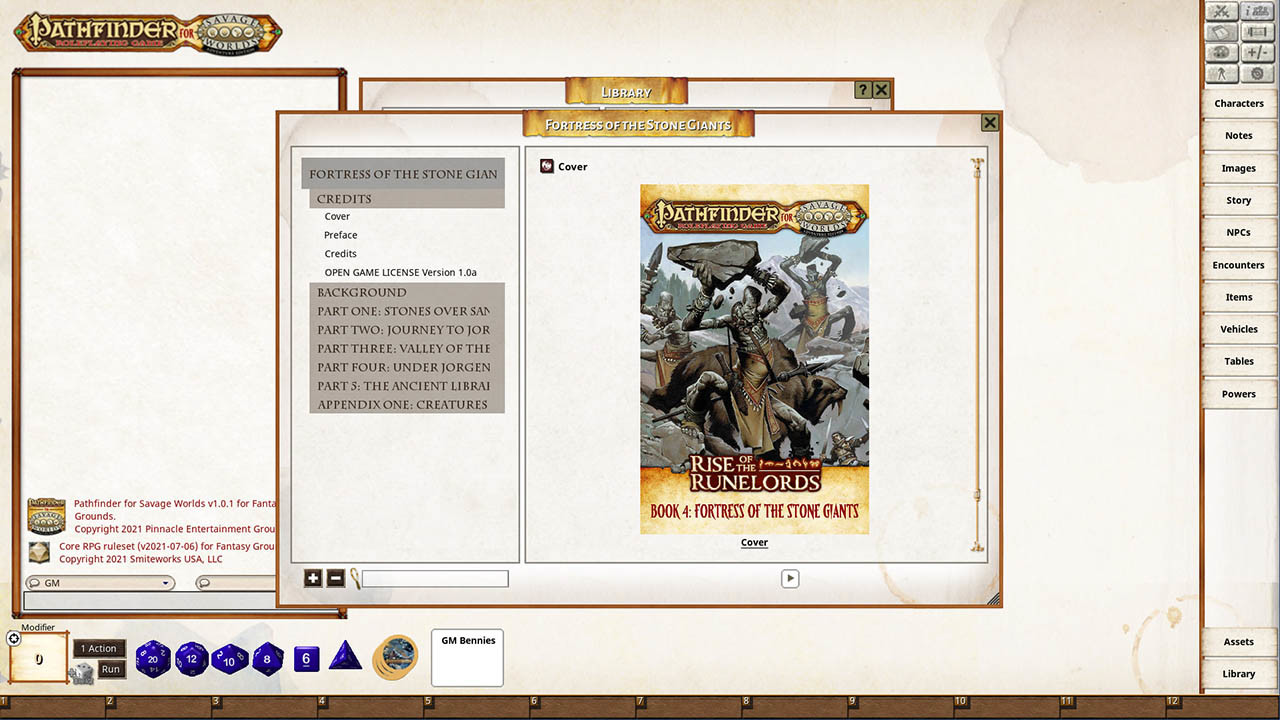Expand the BACKGROUND section
1280x720 pixels.
point(407,292)
